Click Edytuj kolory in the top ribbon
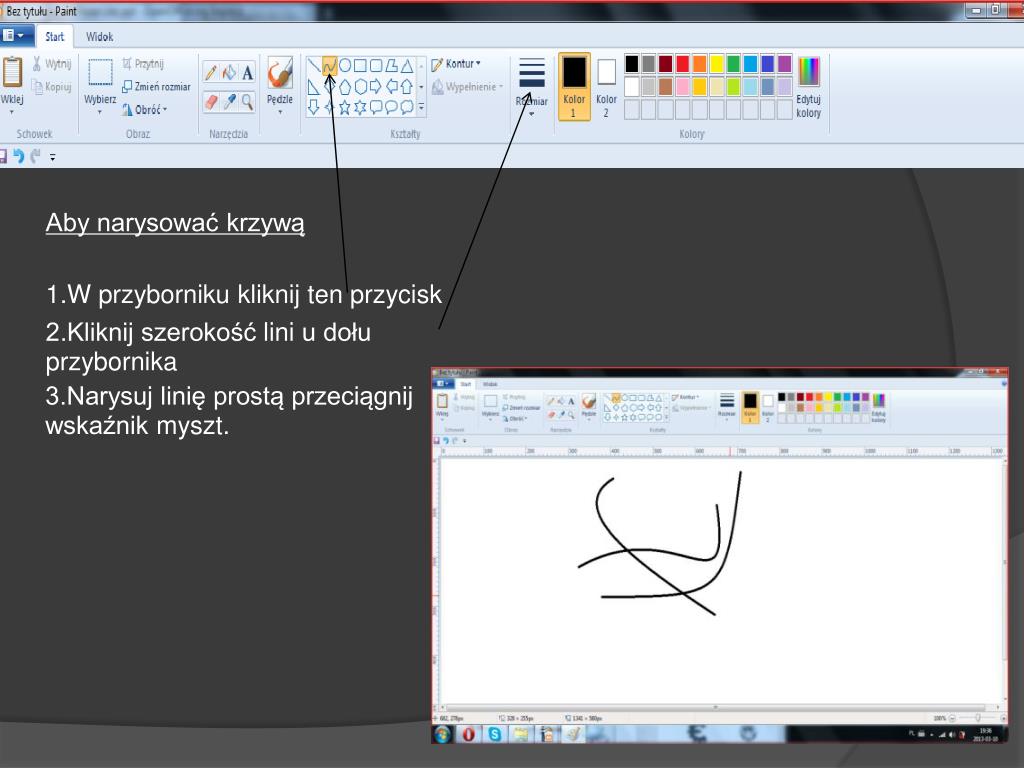Screen dimensions: 1024x768 [808, 88]
